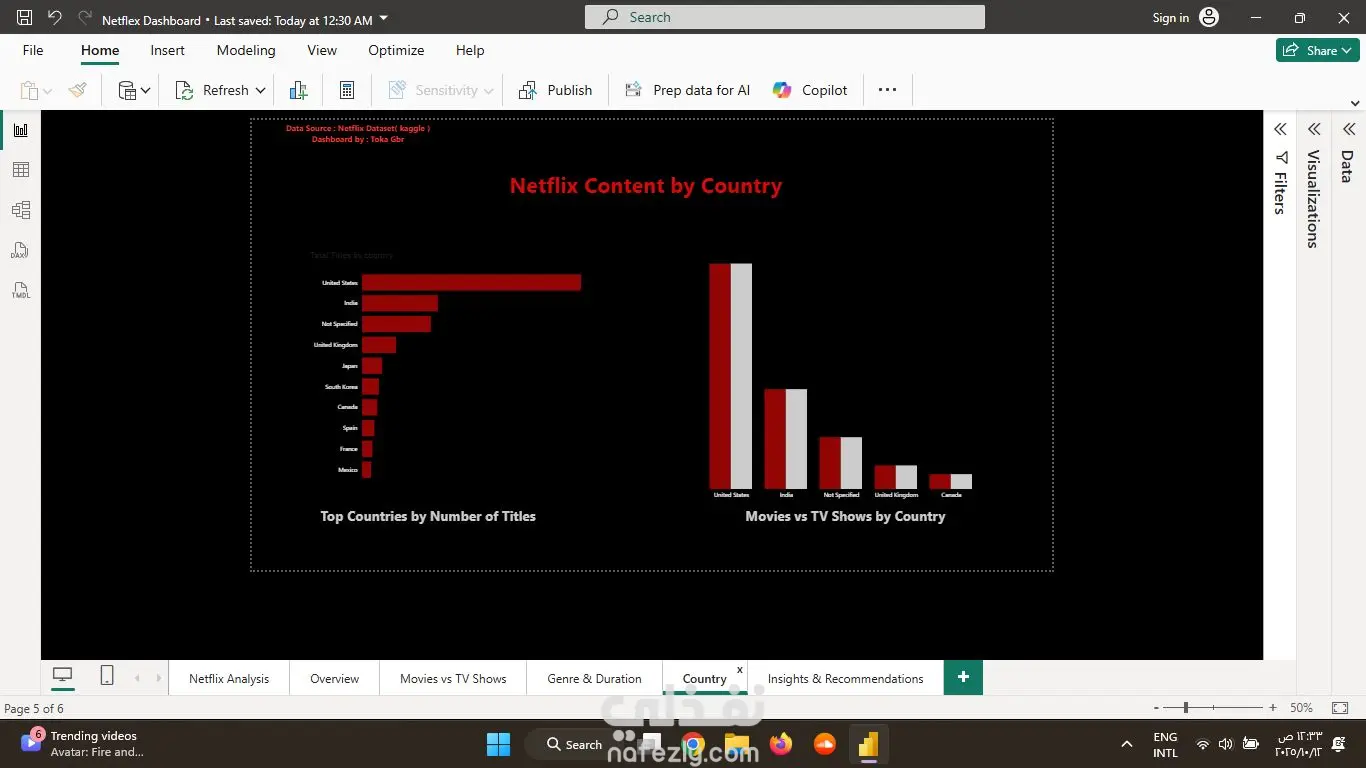Click Prep data for AI

point(688,90)
